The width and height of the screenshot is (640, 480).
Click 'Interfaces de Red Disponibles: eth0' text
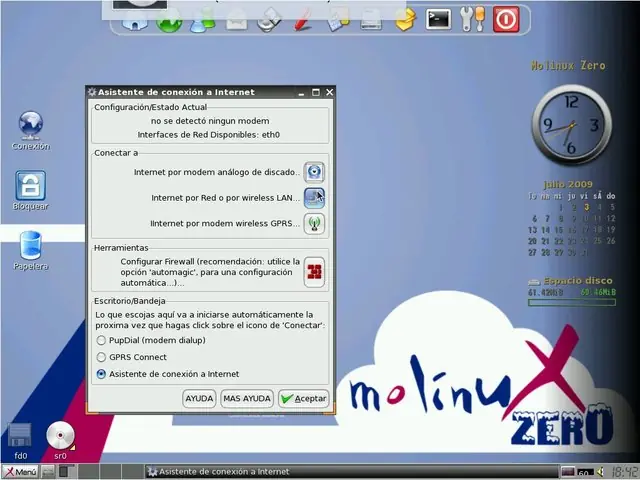pos(209,135)
